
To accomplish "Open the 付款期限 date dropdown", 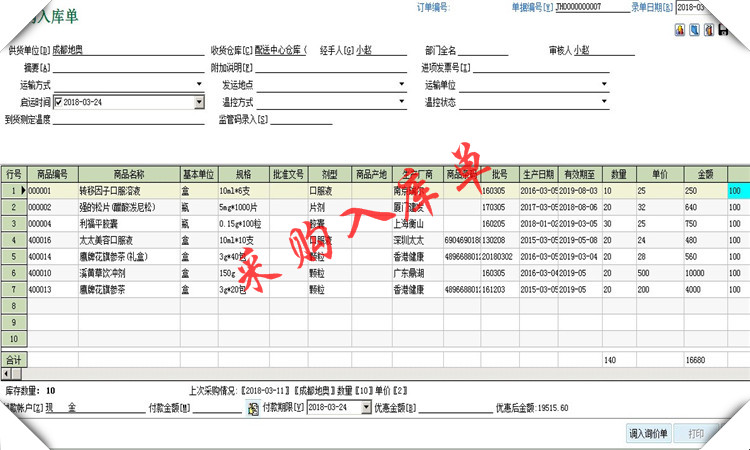I will tap(365, 408).
